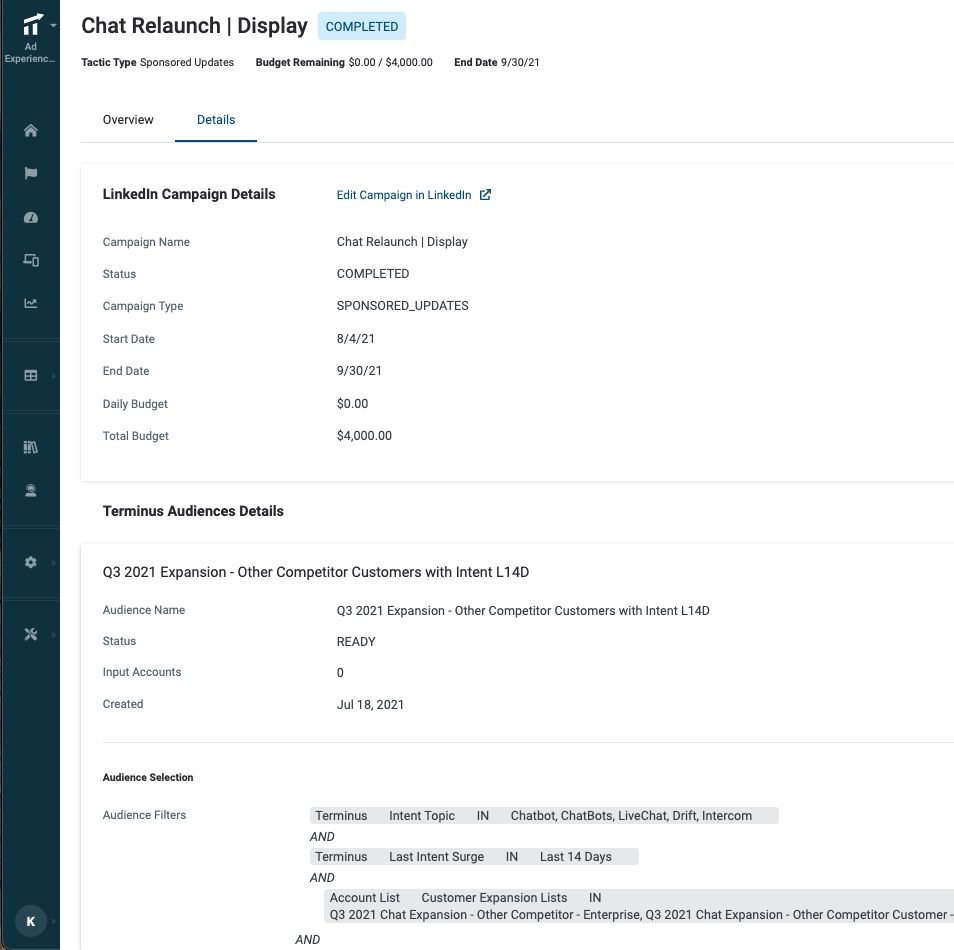Select the Details tab
The height and width of the screenshot is (950, 954).
(x=216, y=120)
